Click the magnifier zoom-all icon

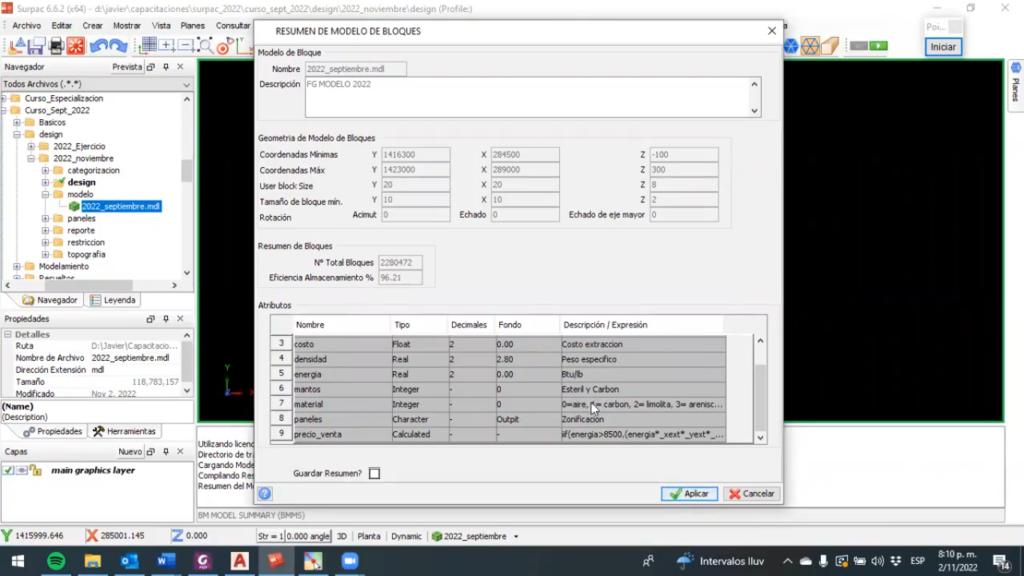click(x=205, y=45)
